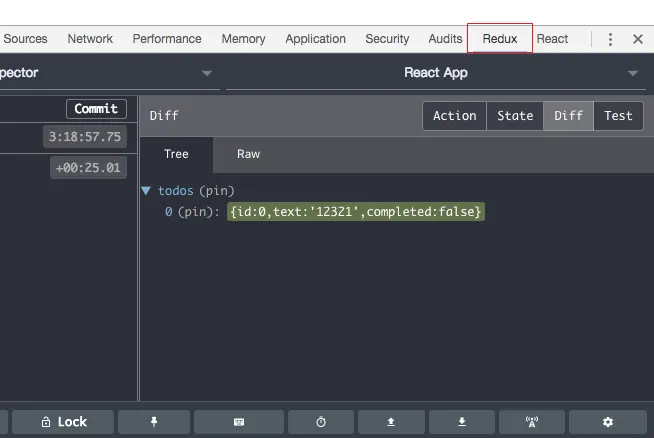Switch to the Sources tab
The height and width of the screenshot is (438, 654).
[25, 39]
